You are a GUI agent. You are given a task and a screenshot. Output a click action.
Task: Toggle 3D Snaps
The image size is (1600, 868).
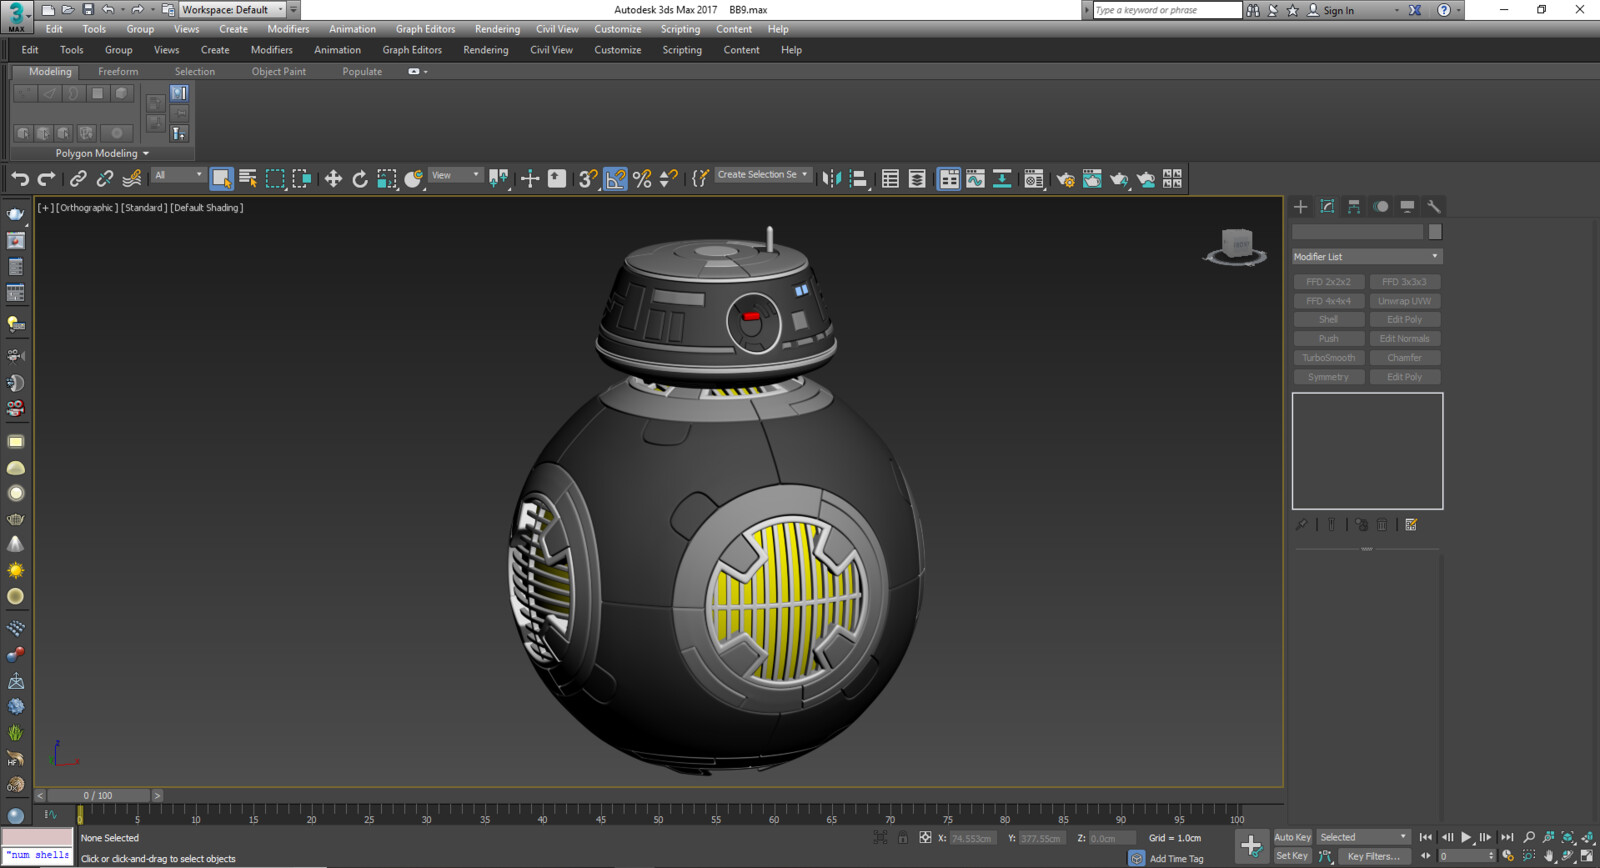(588, 179)
